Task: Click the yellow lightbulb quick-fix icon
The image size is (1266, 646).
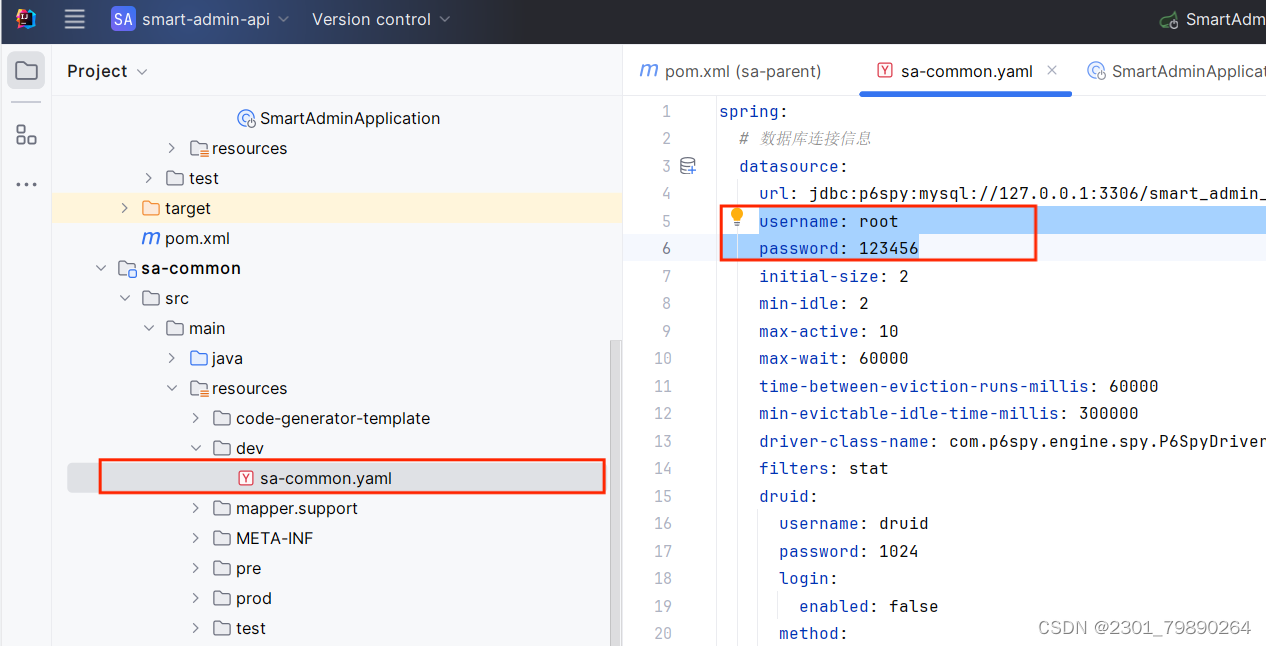Action: pyautogui.click(x=737, y=216)
